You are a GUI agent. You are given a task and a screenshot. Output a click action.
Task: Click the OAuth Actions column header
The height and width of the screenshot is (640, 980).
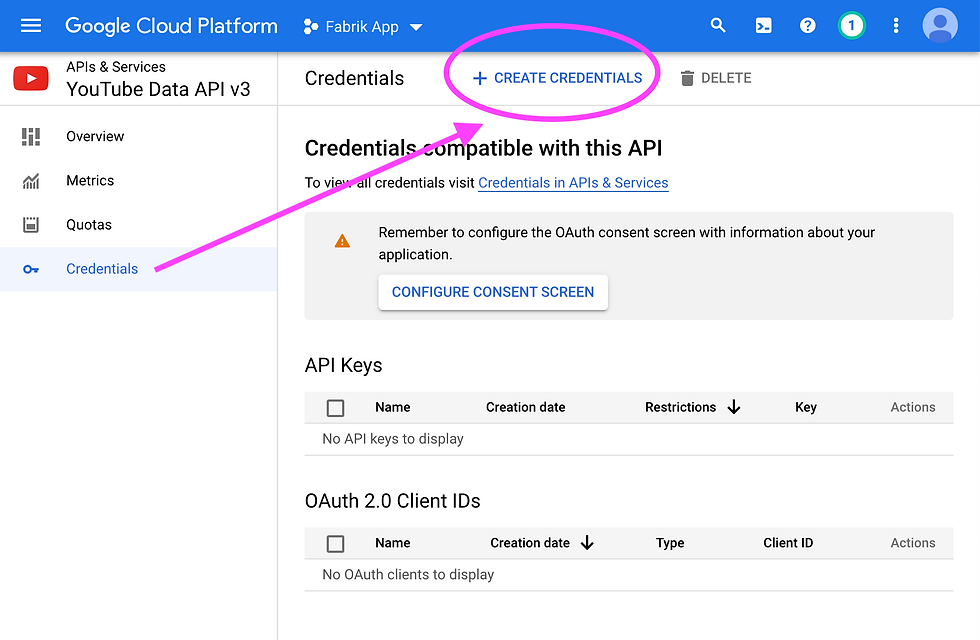912,543
